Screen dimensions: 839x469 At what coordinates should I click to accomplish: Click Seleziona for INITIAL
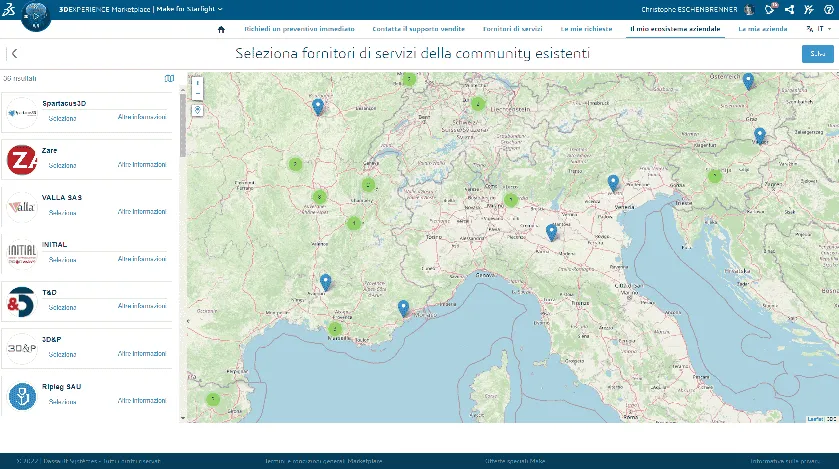tap(62, 260)
